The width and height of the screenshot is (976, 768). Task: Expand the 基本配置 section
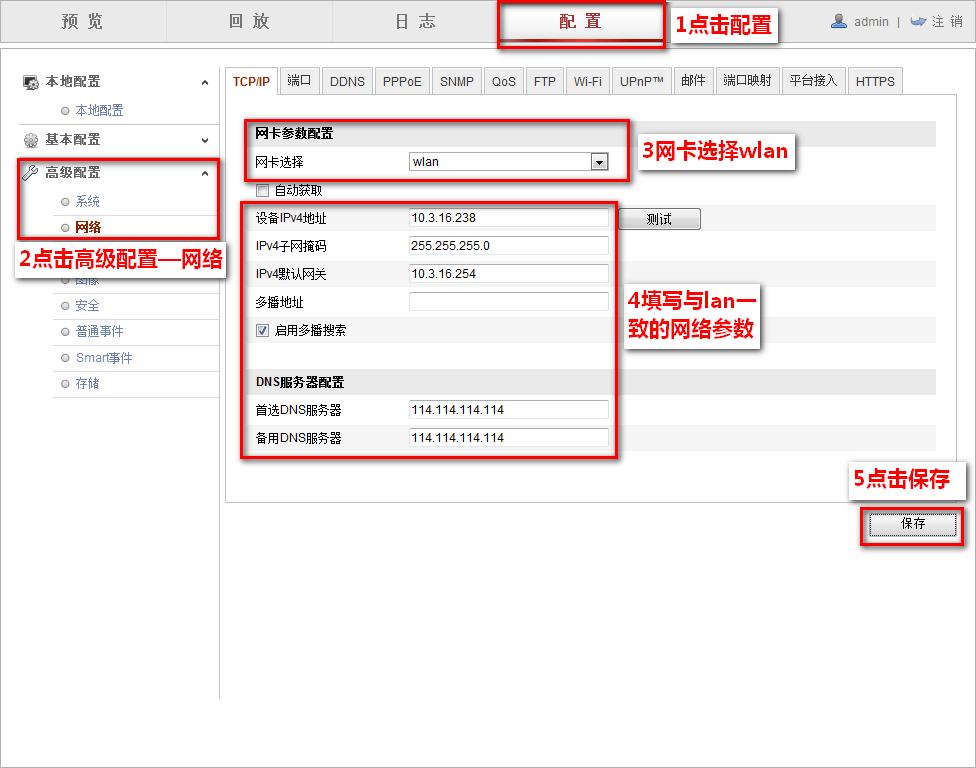[x=207, y=140]
